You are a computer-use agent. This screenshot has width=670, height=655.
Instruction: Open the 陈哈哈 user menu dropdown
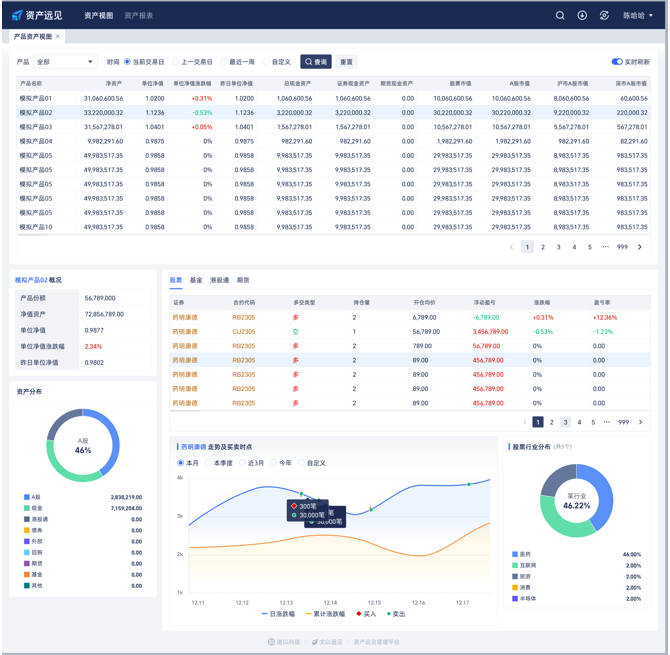pos(639,15)
